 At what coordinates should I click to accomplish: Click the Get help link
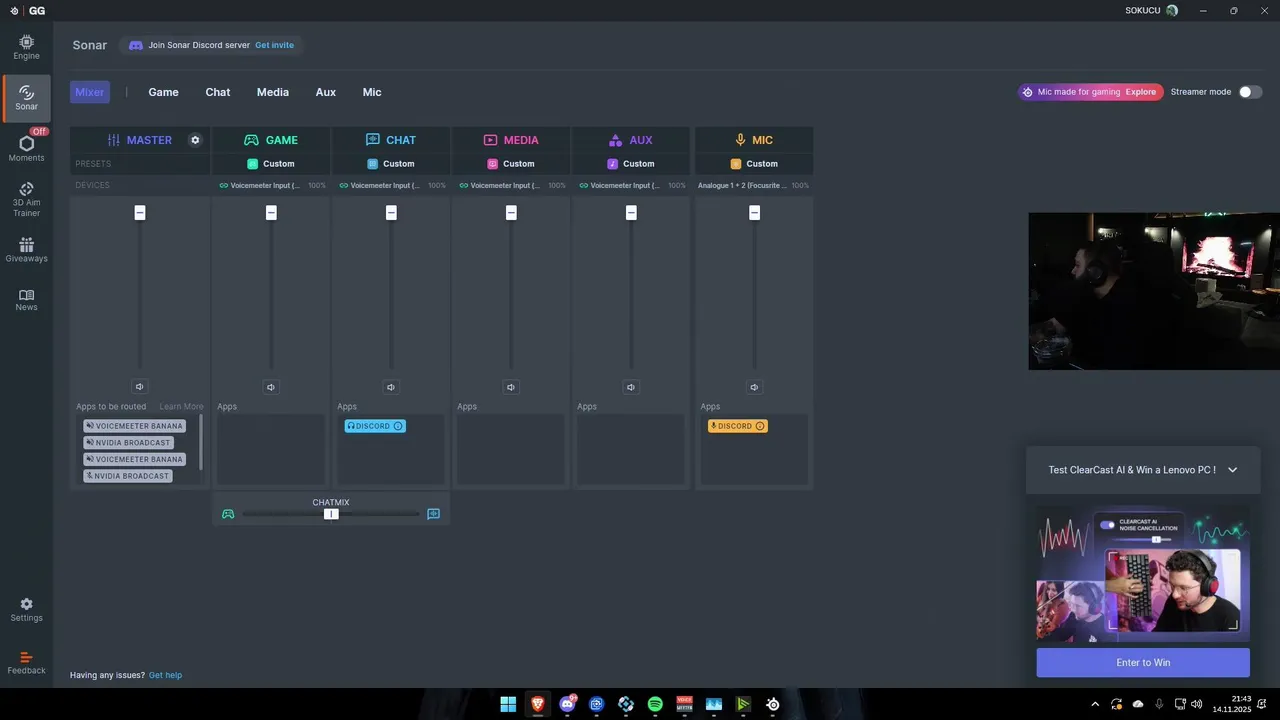166,675
